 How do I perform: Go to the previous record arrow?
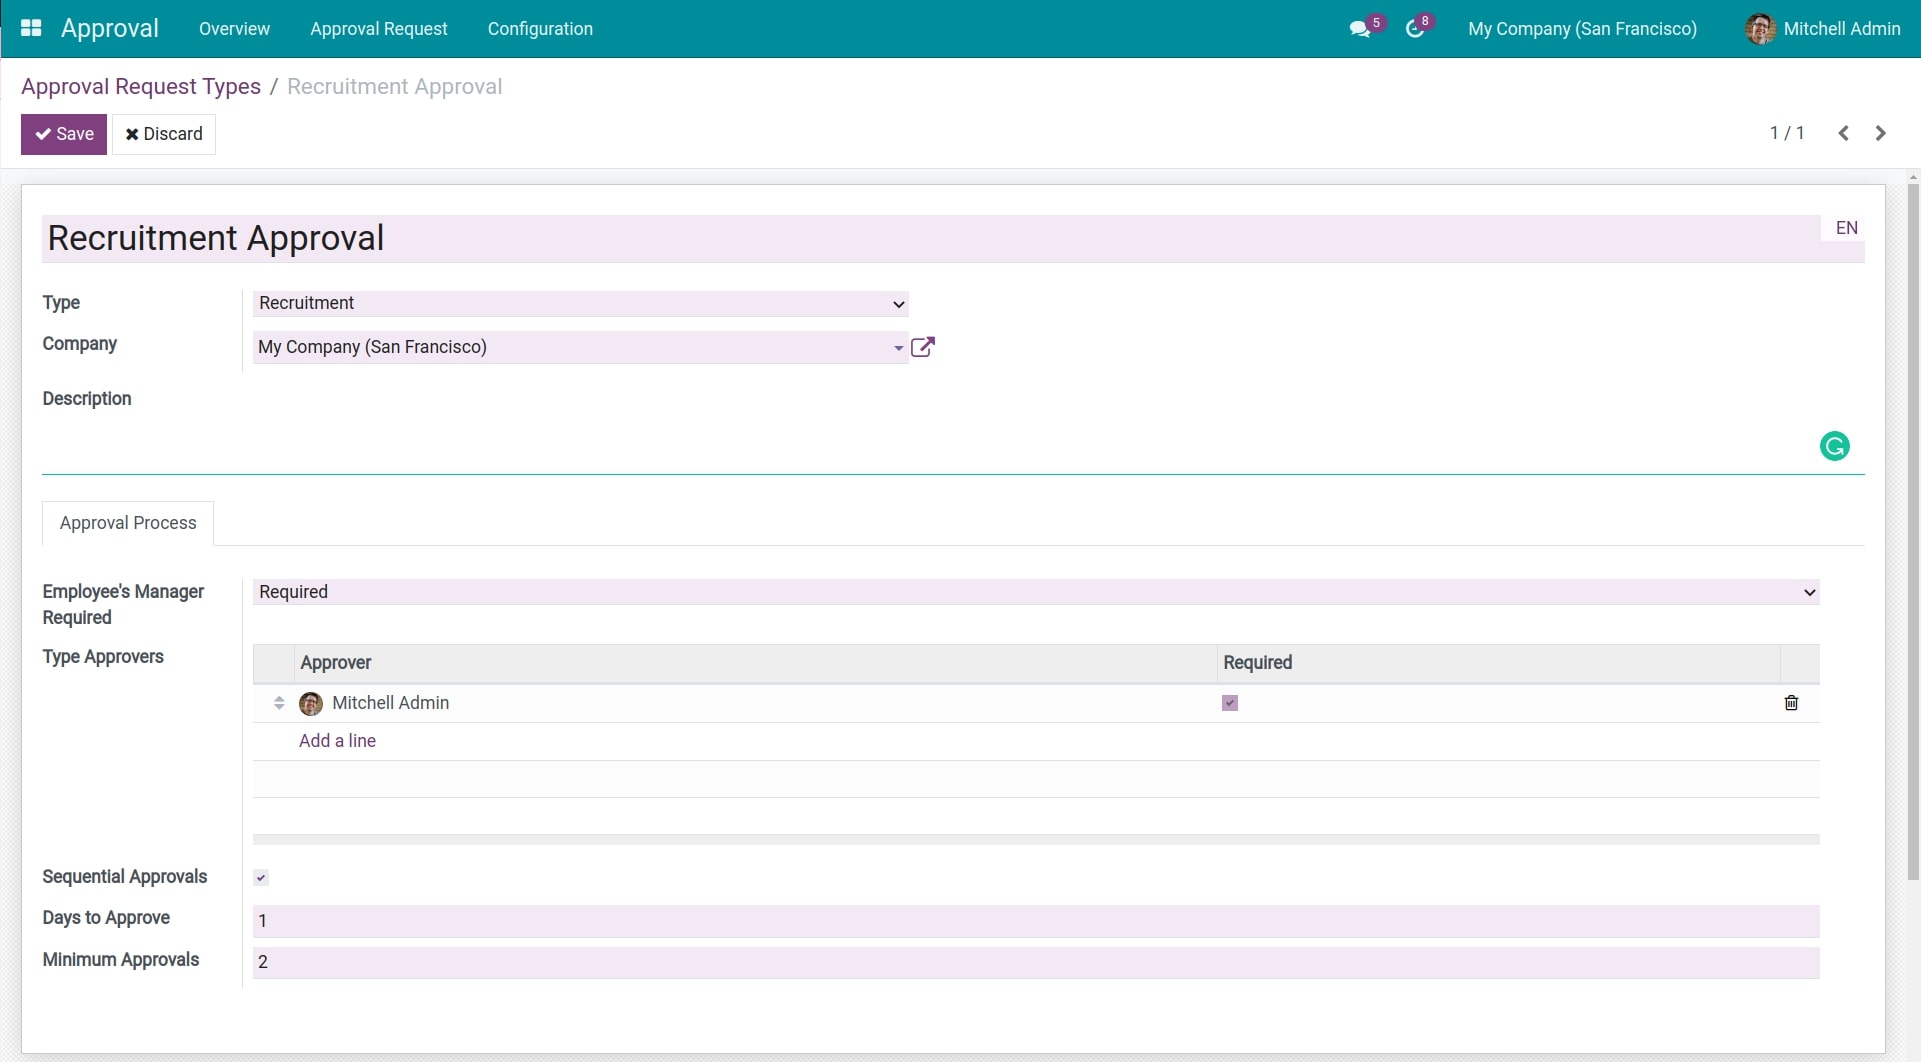(x=1843, y=133)
